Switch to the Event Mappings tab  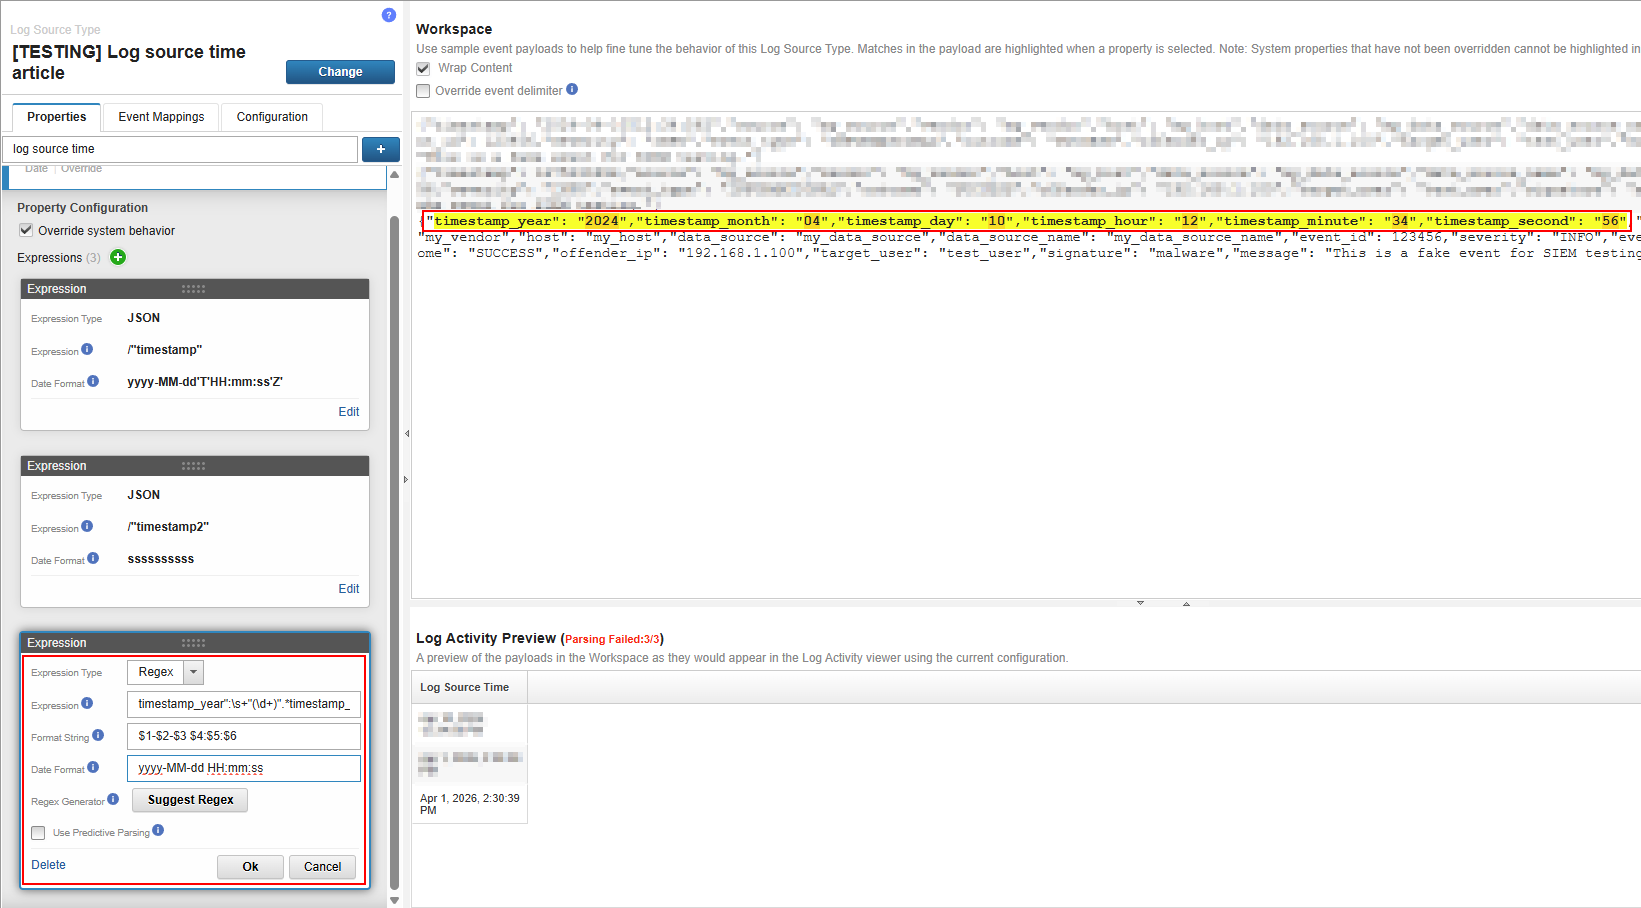pos(161,117)
